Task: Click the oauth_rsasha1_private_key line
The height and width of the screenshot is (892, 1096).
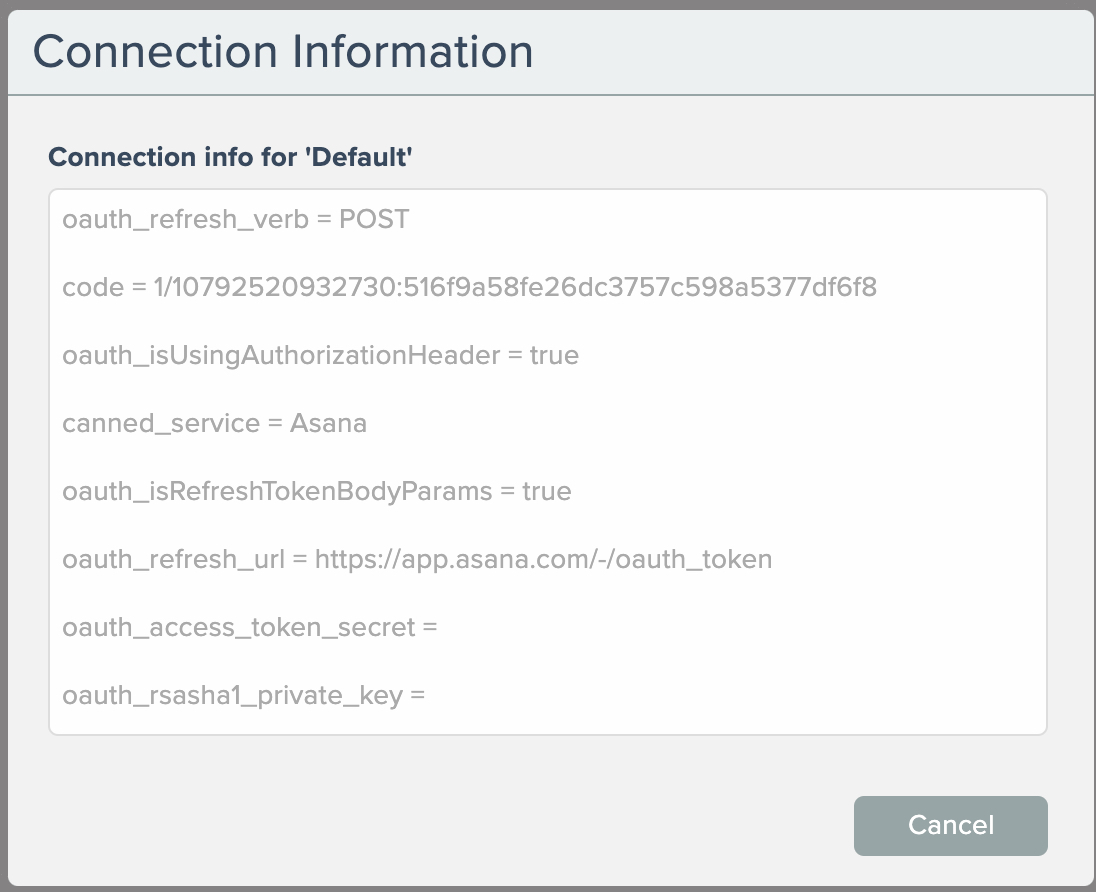Action: click(243, 695)
